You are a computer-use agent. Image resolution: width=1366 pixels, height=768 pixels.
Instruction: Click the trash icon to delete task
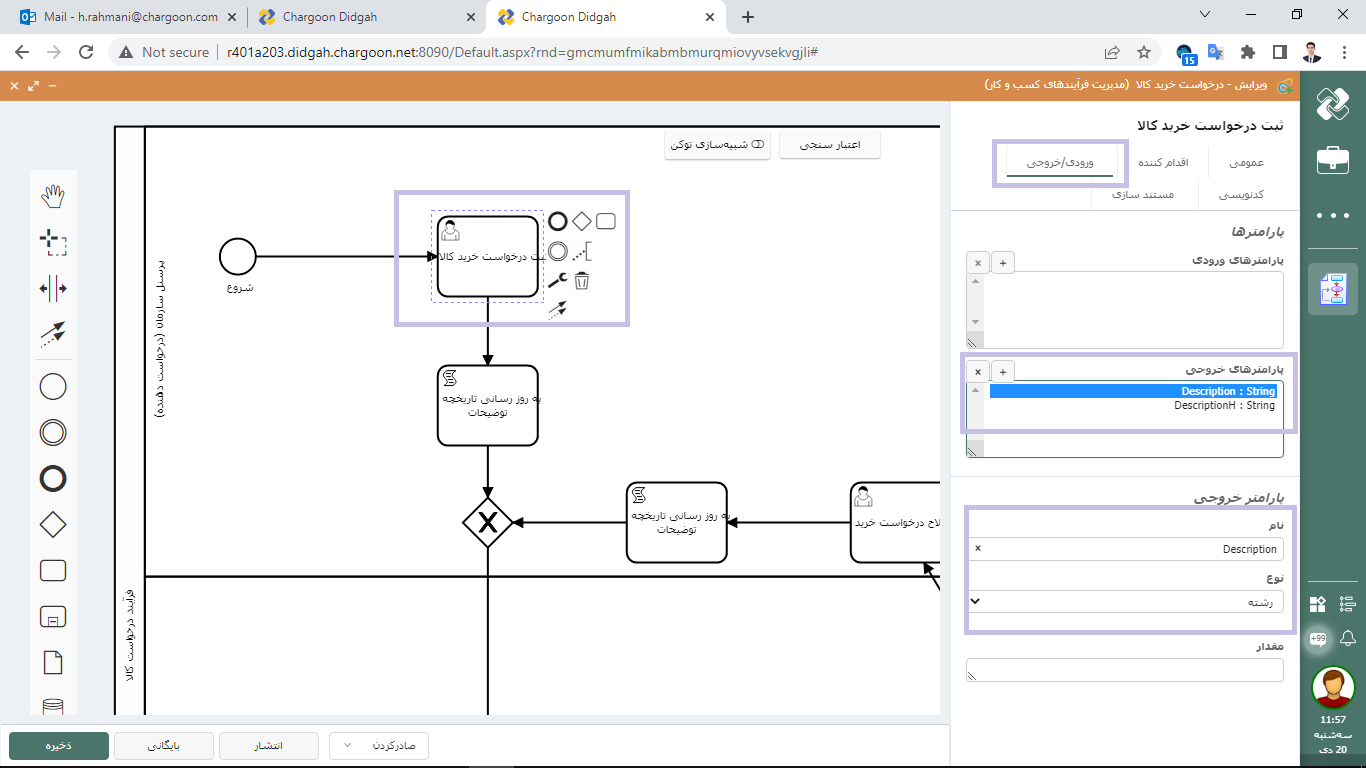582,281
